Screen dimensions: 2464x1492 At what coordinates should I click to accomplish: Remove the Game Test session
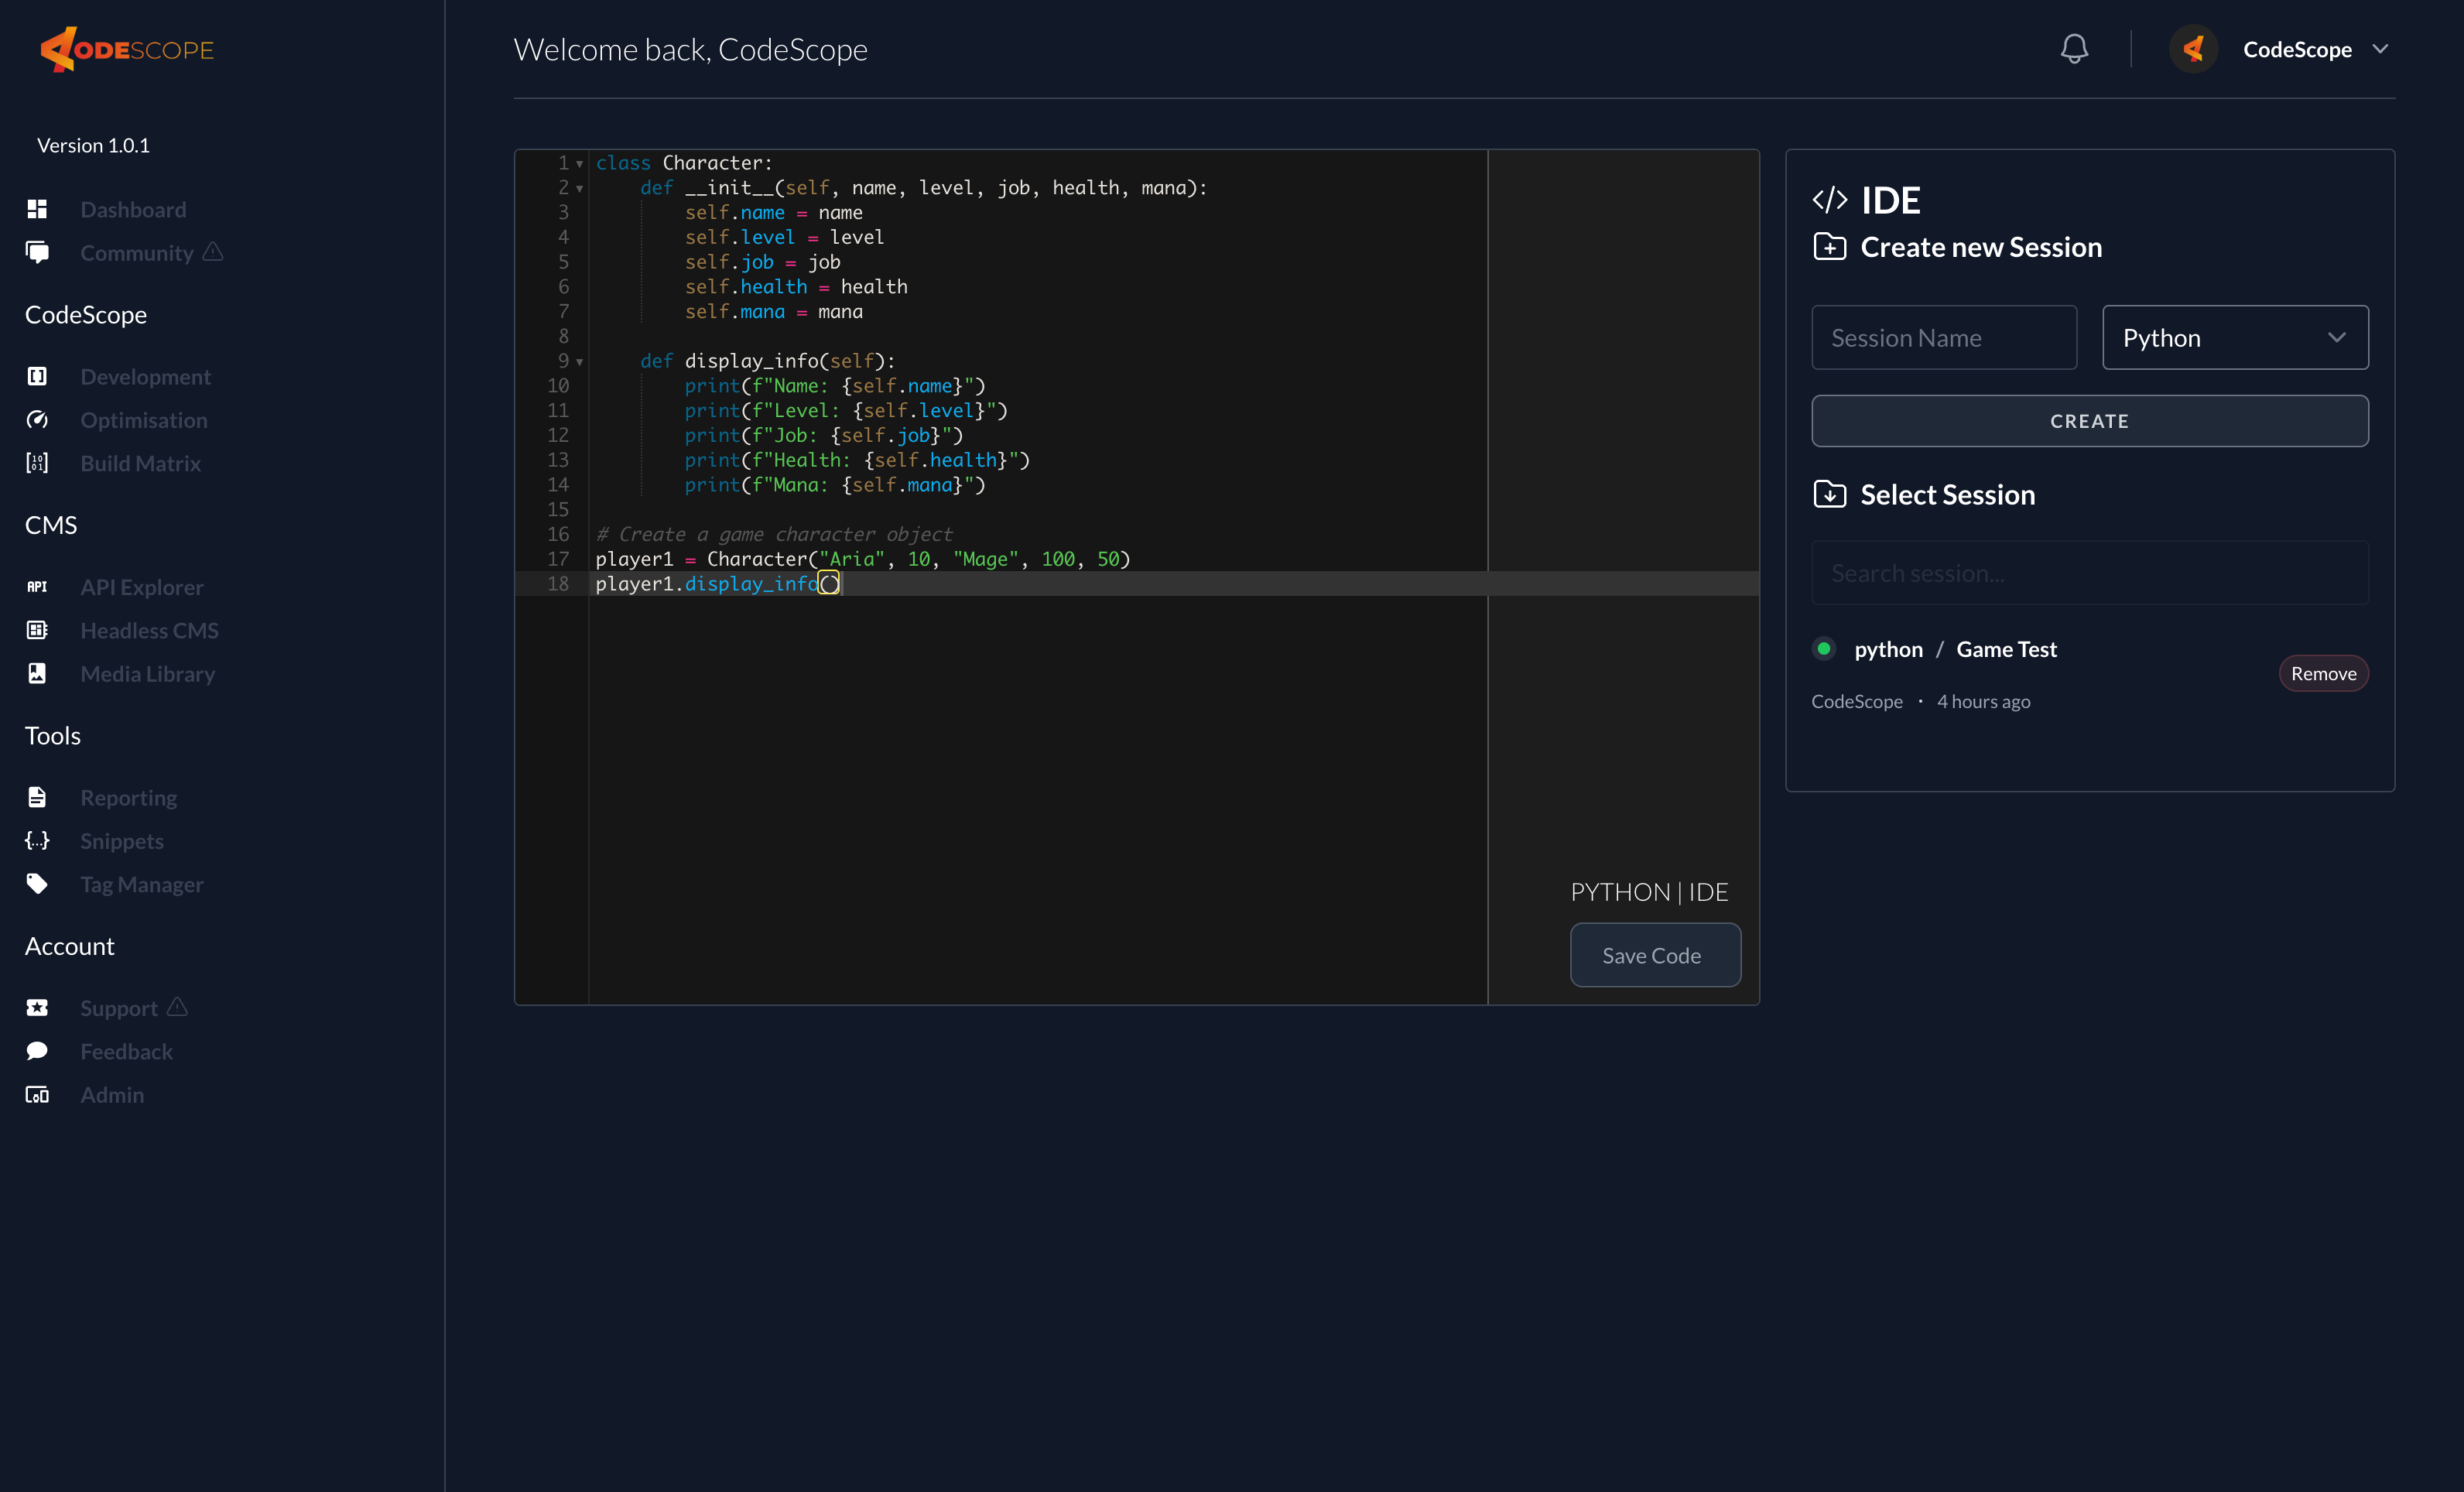click(x=2322, y=674)
